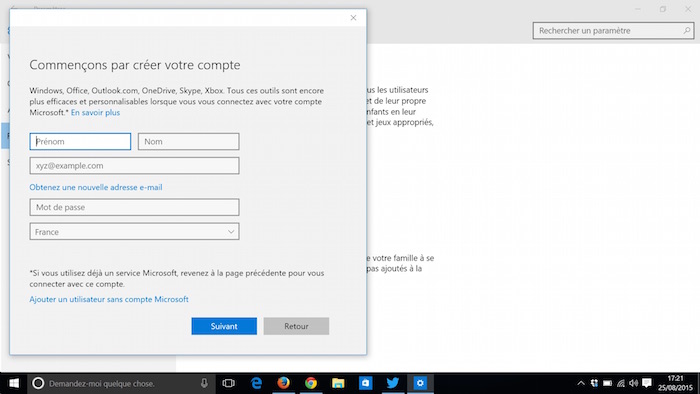The image size is (700, 394).
Task: Click the volume speaker tray icon
Action: click(634, 383)
